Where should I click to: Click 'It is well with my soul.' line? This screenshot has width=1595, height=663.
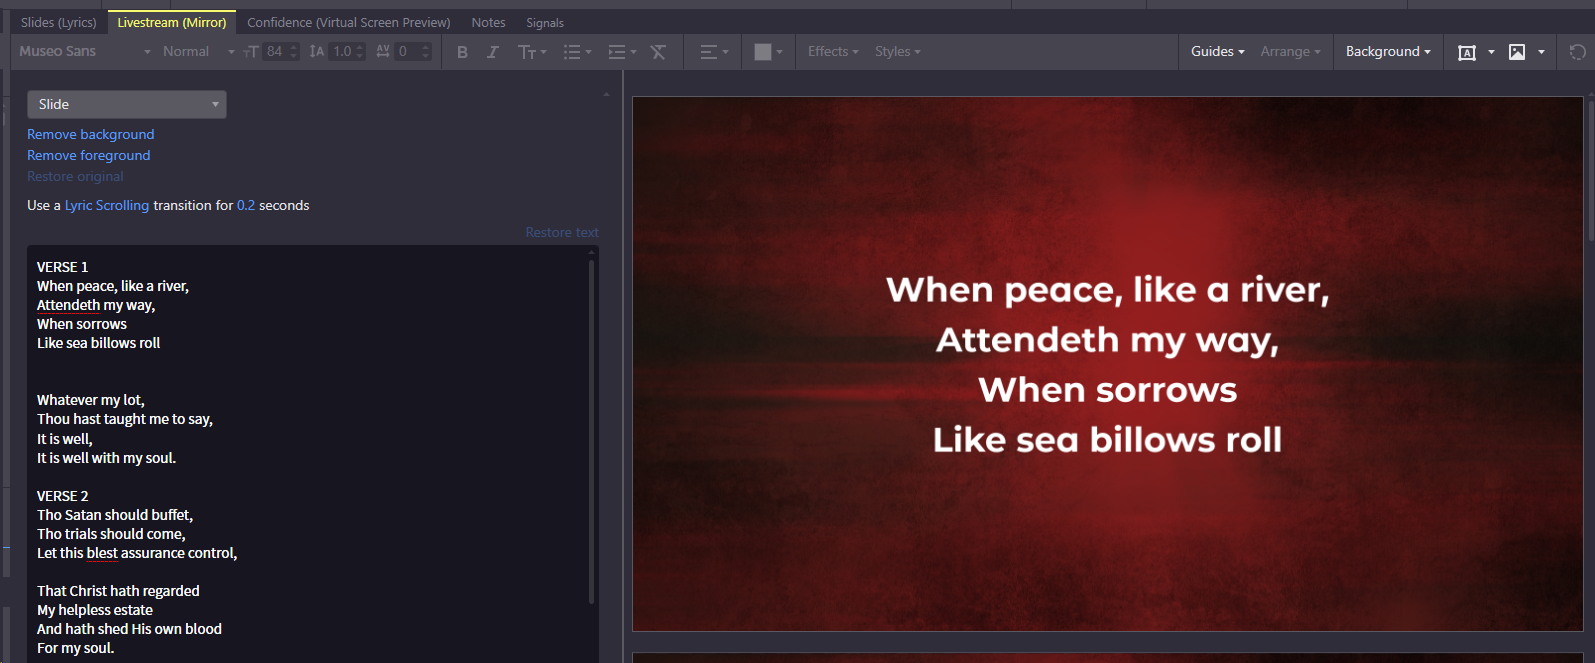pyautogui.click(x=106, y=458)
